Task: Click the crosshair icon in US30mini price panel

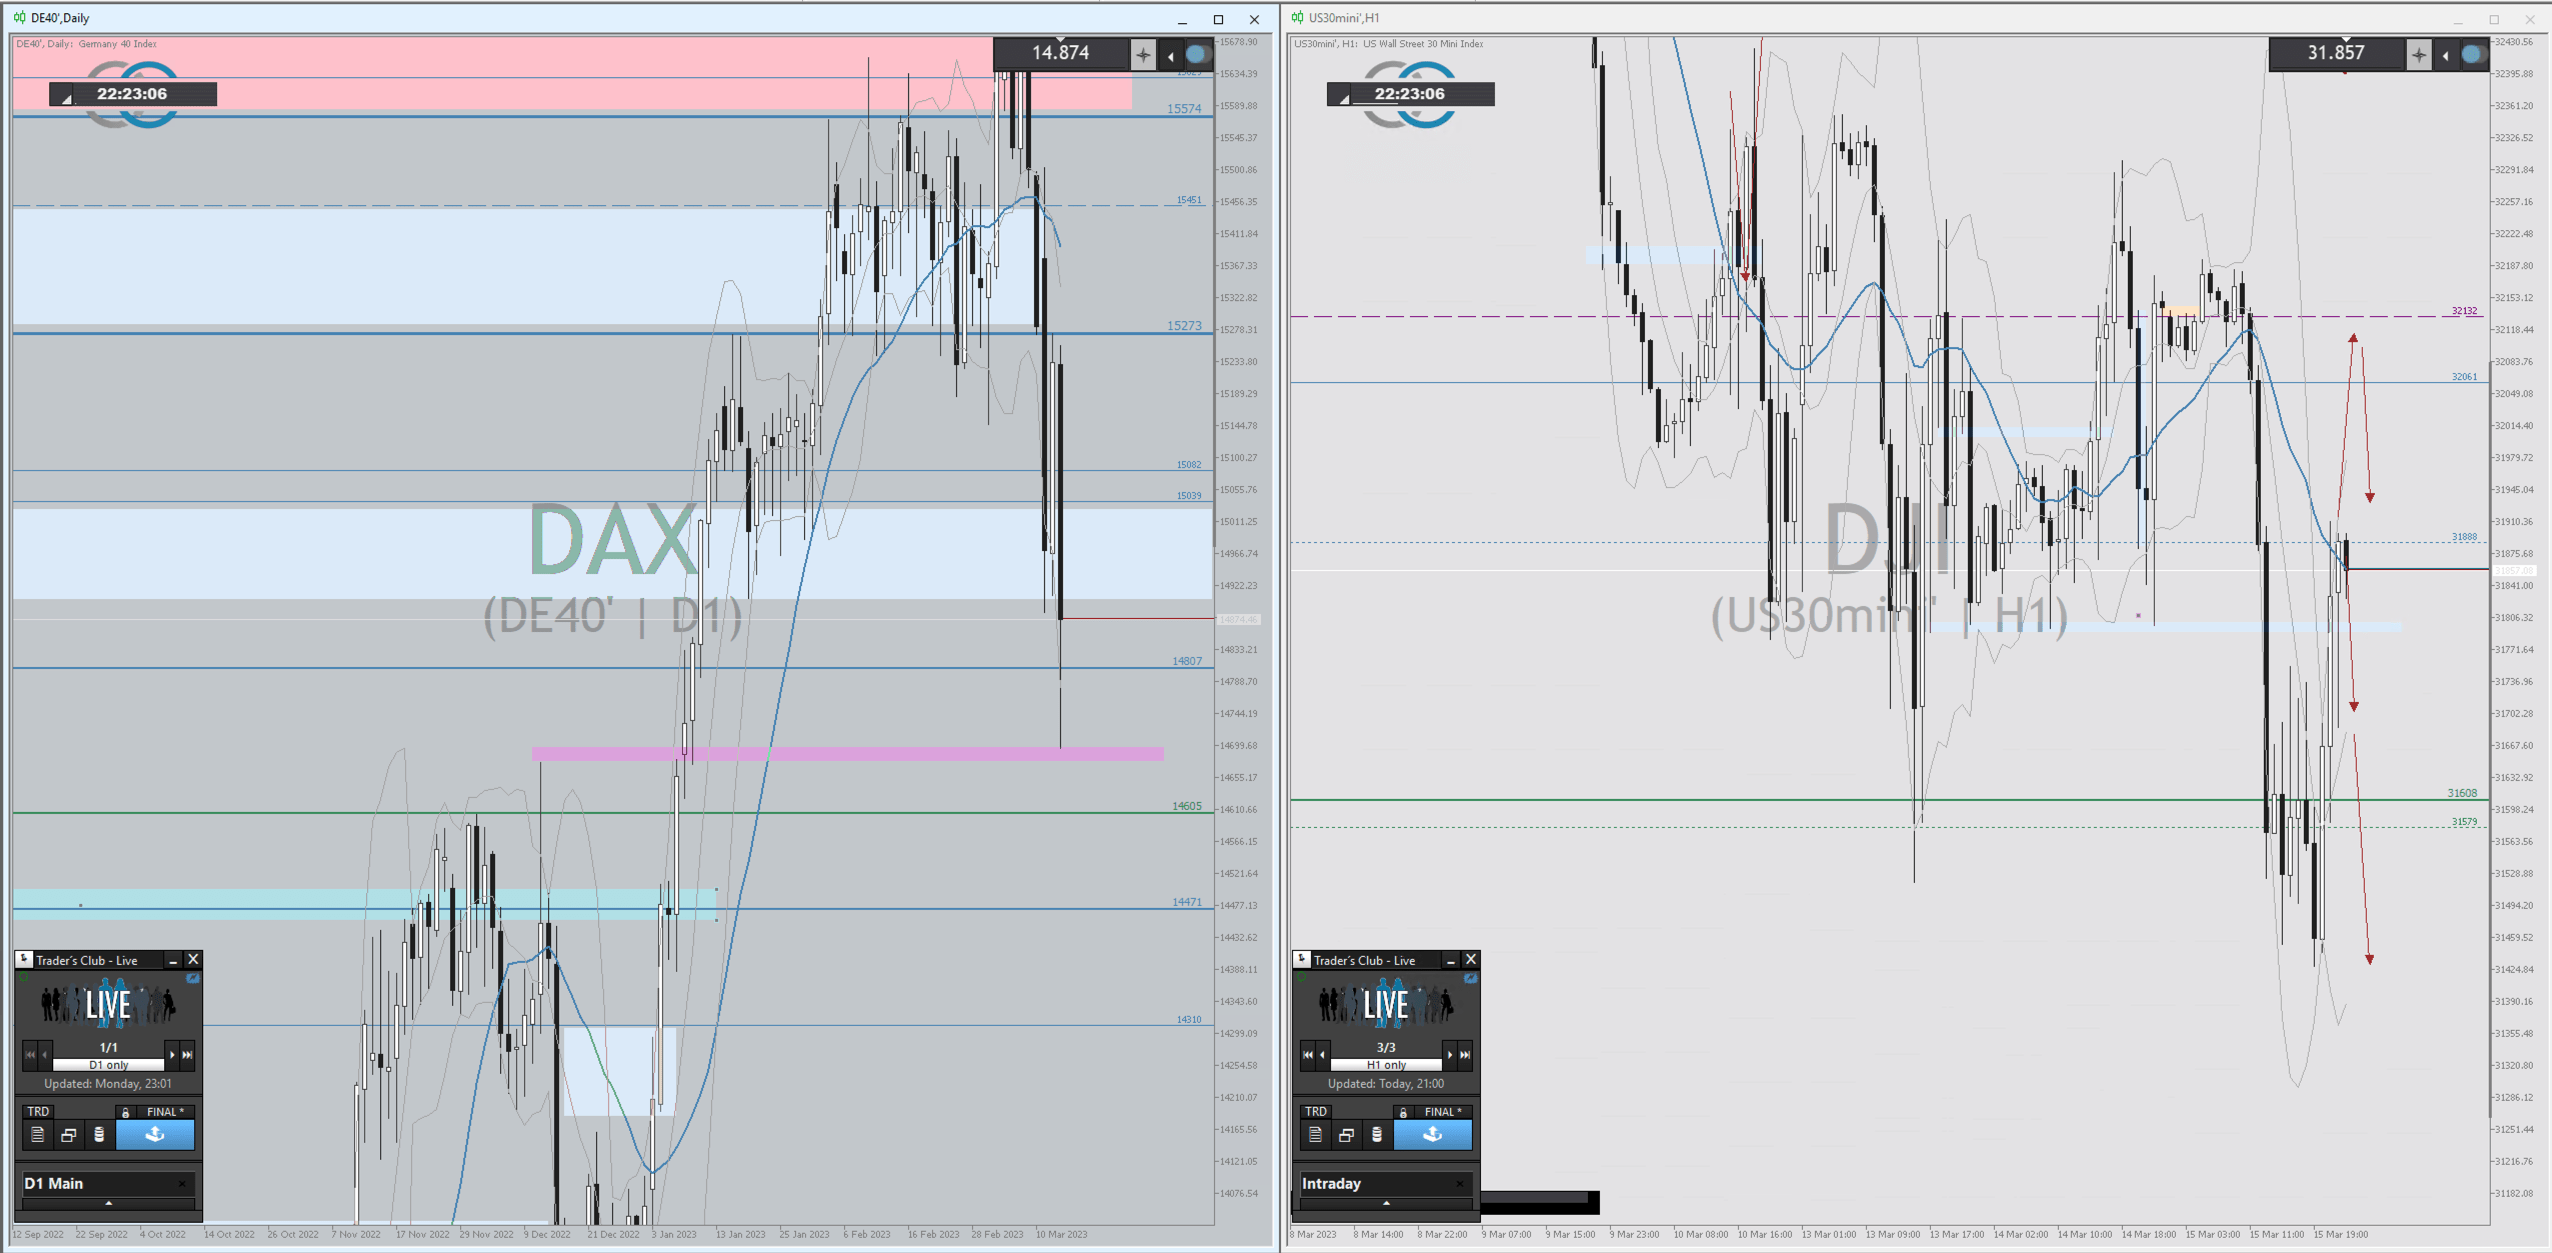Action: click(2419, 55)
